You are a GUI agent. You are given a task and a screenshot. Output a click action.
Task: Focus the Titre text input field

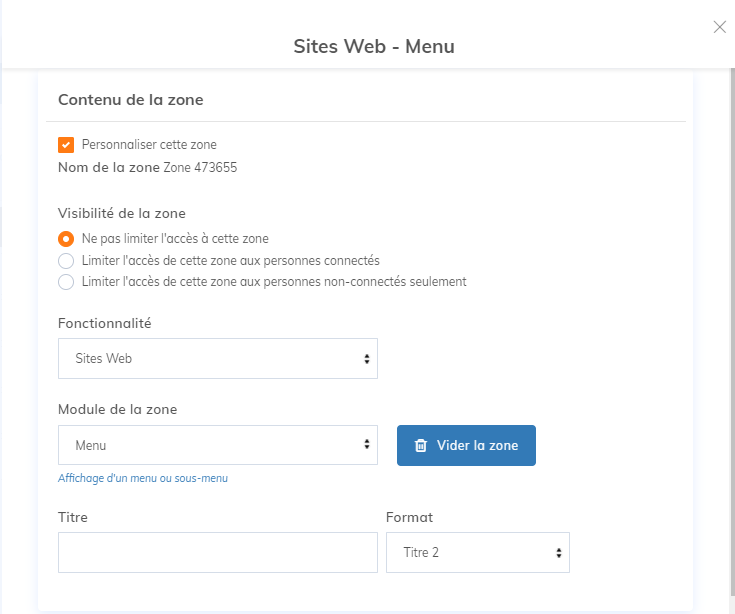tap(217, 553)
